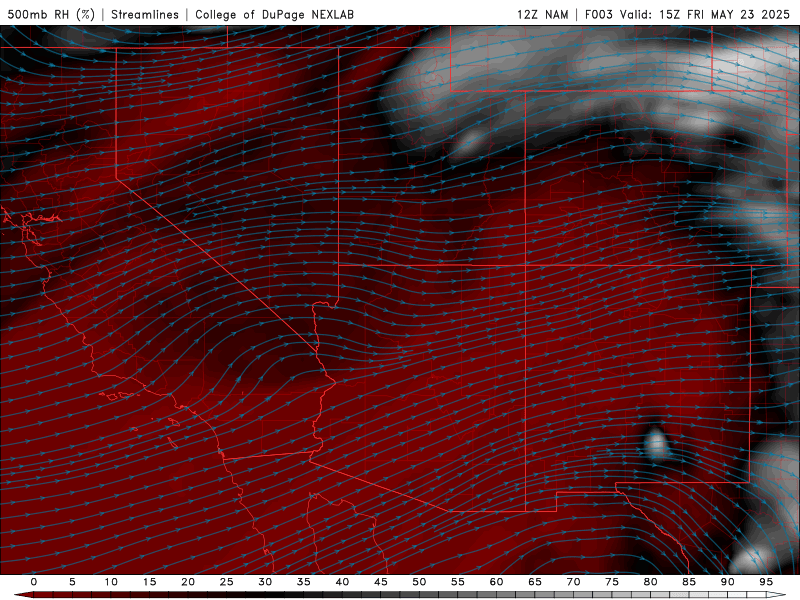Click the "20" value on color scale
The width and height of the screenshot is (800, 600).
pos(188,582)
